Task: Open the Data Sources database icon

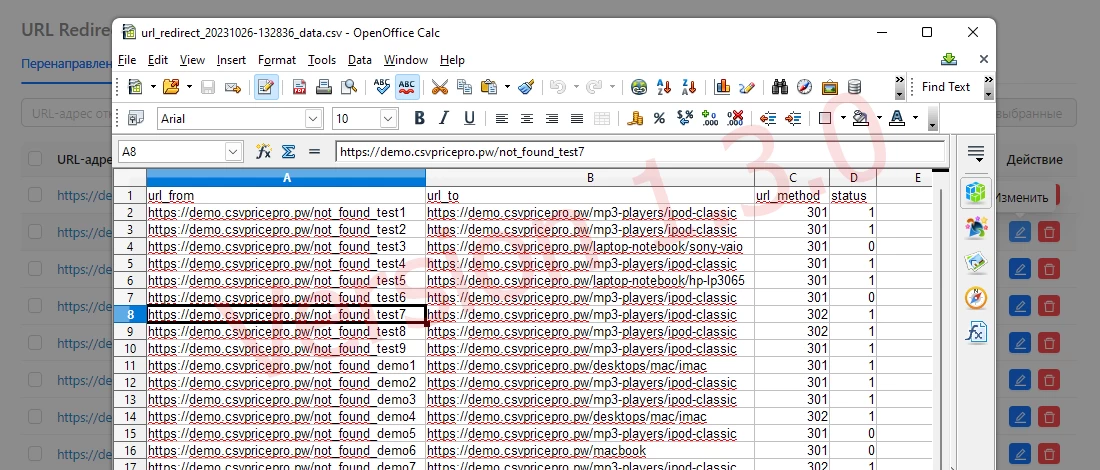Action: [x=854, y=87]
